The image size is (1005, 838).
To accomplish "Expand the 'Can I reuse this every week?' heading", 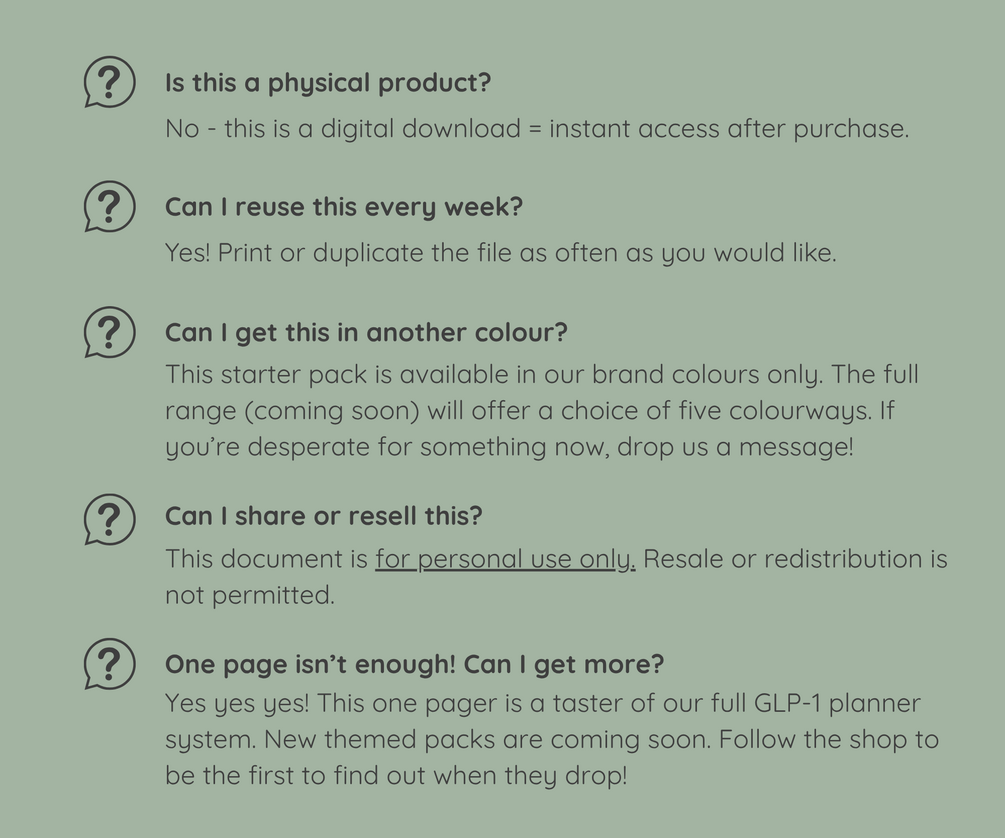I will [x=344, y=207].
